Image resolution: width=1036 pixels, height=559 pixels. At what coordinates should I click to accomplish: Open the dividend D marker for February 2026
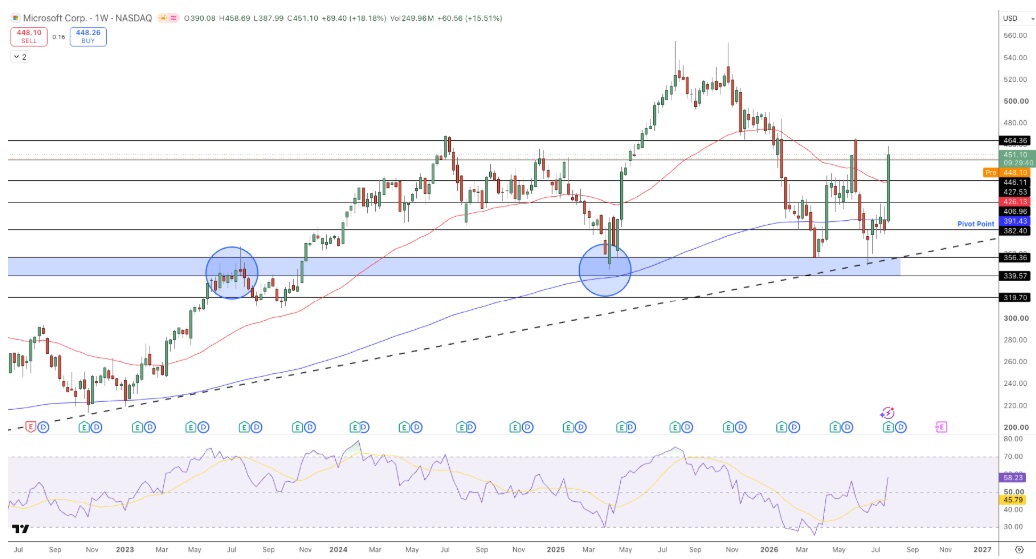794,428
